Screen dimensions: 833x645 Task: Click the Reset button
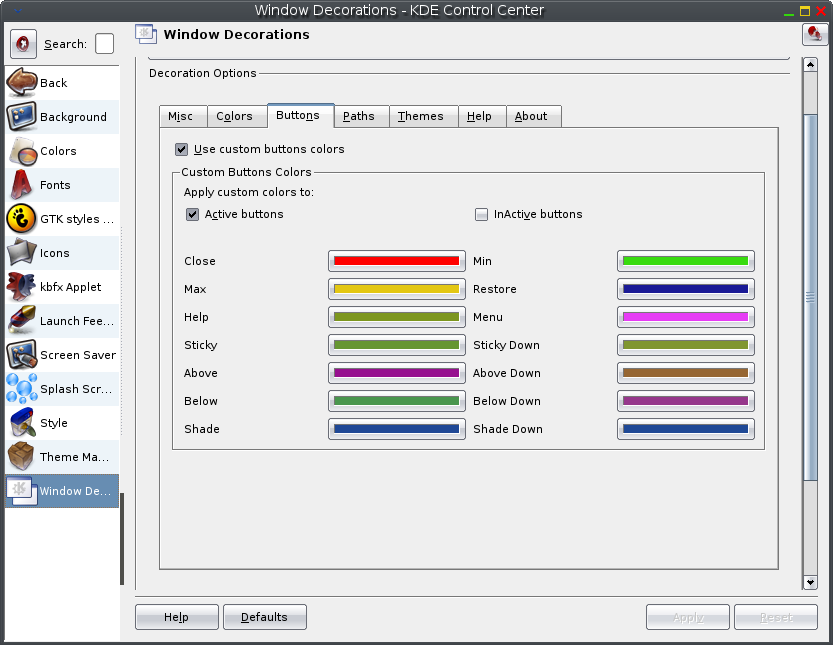[x=776, y=617]
